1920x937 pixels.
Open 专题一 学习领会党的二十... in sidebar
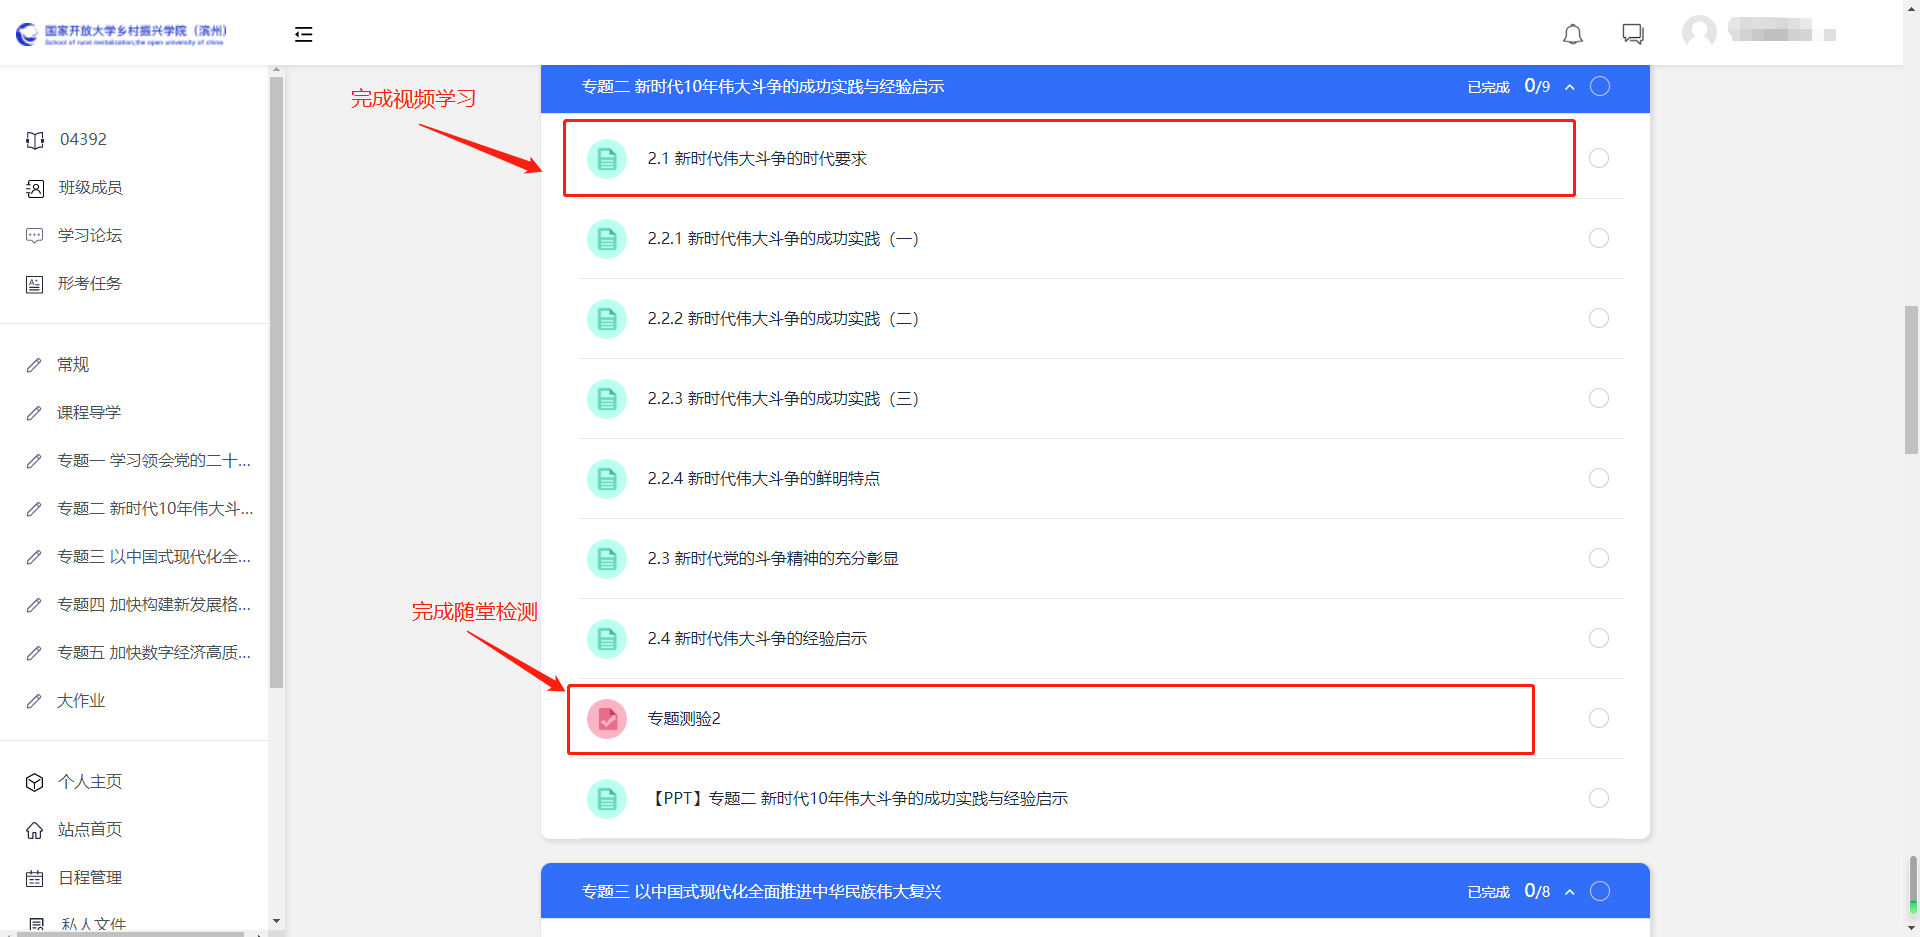tap(154, 461)
